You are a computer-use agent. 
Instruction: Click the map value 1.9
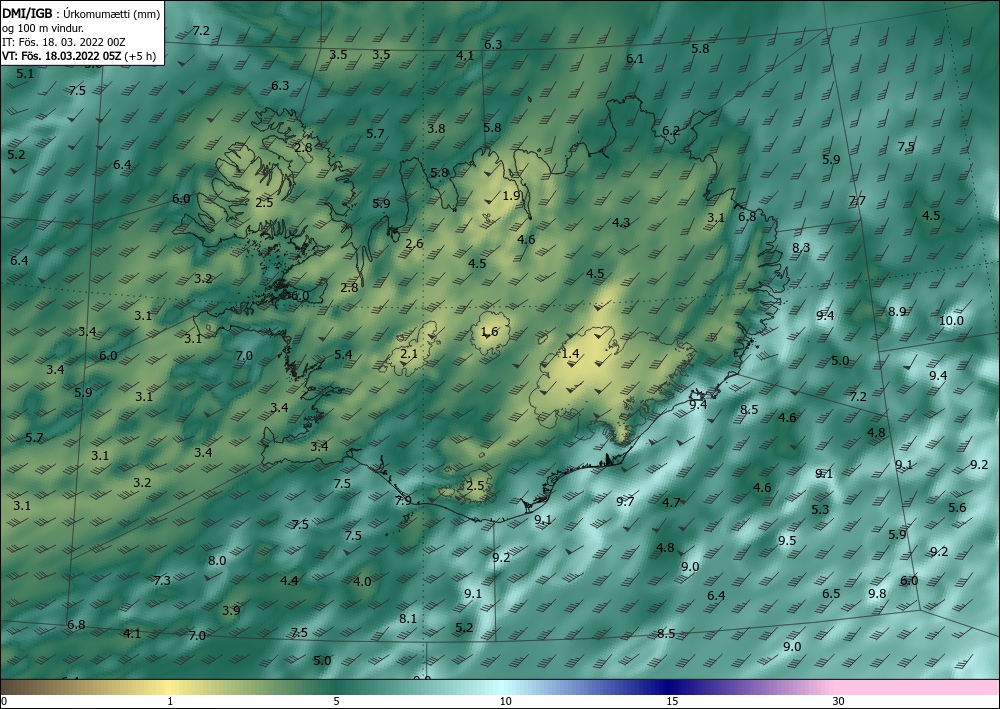click(511, 196)
